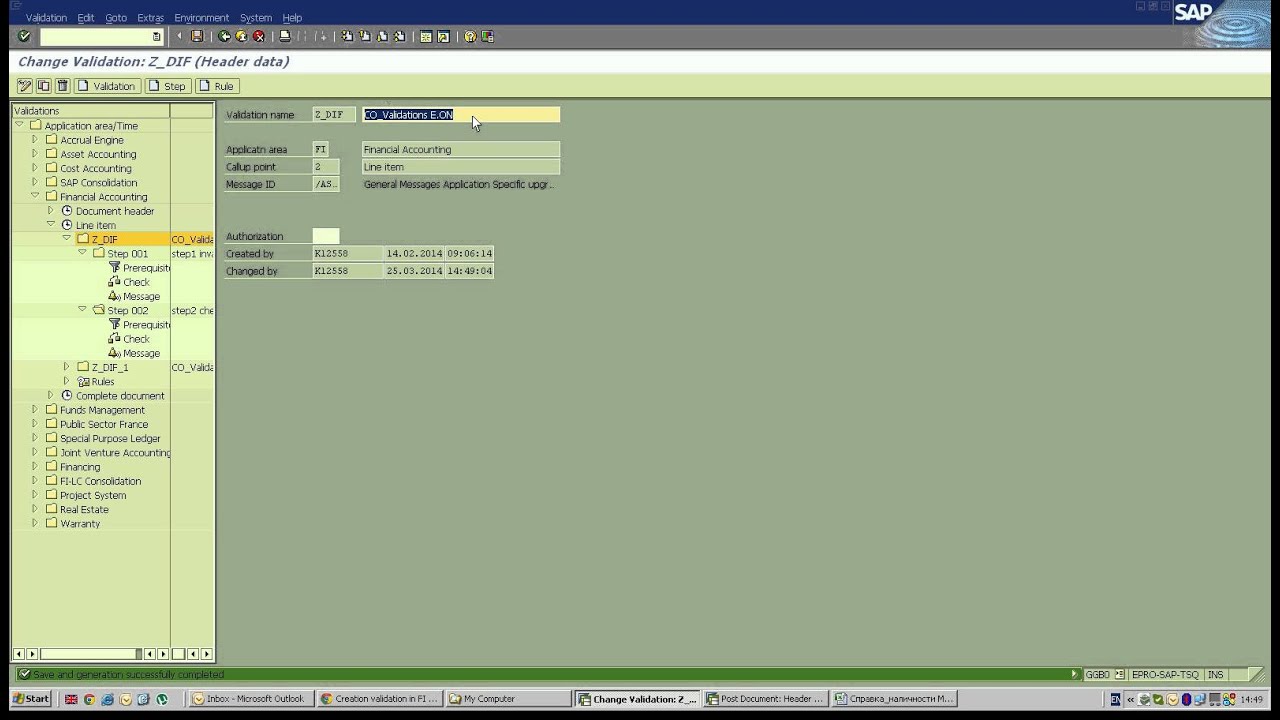Open the Validation menu
Screen dimensions: 1280x720
(x=46, y=17)
